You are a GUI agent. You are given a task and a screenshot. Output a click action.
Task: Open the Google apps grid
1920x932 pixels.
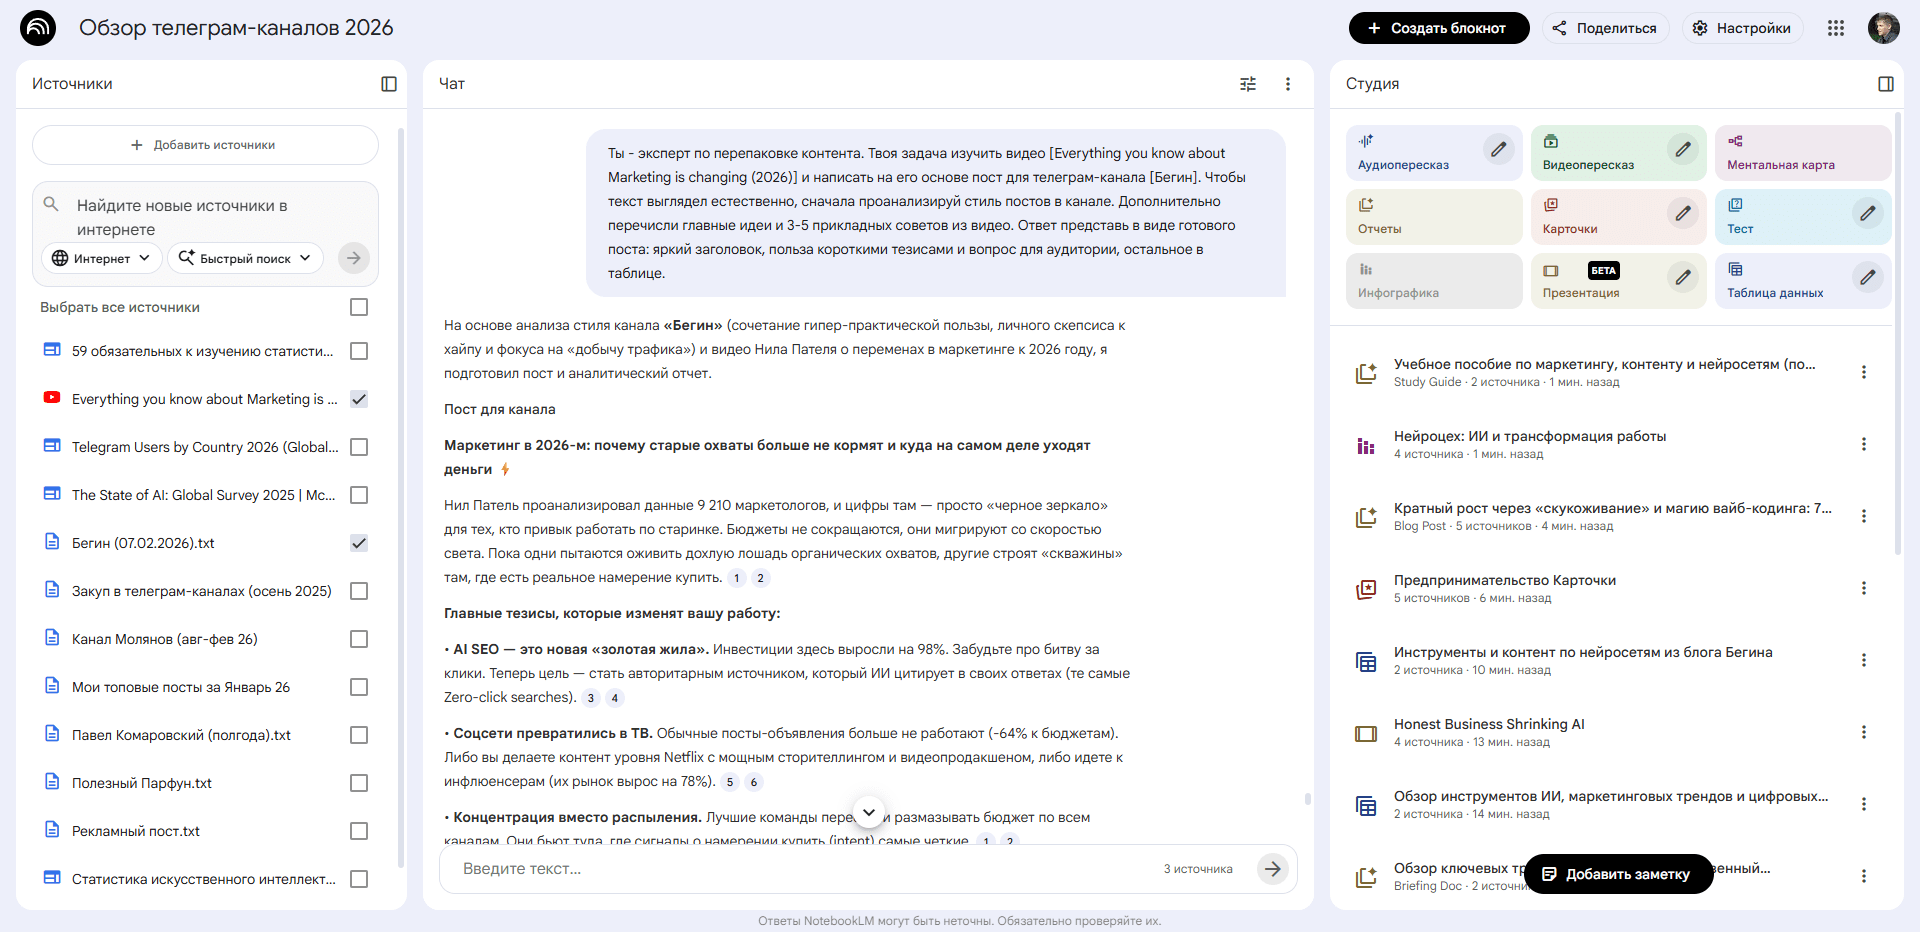click(x=1835, y=28)
